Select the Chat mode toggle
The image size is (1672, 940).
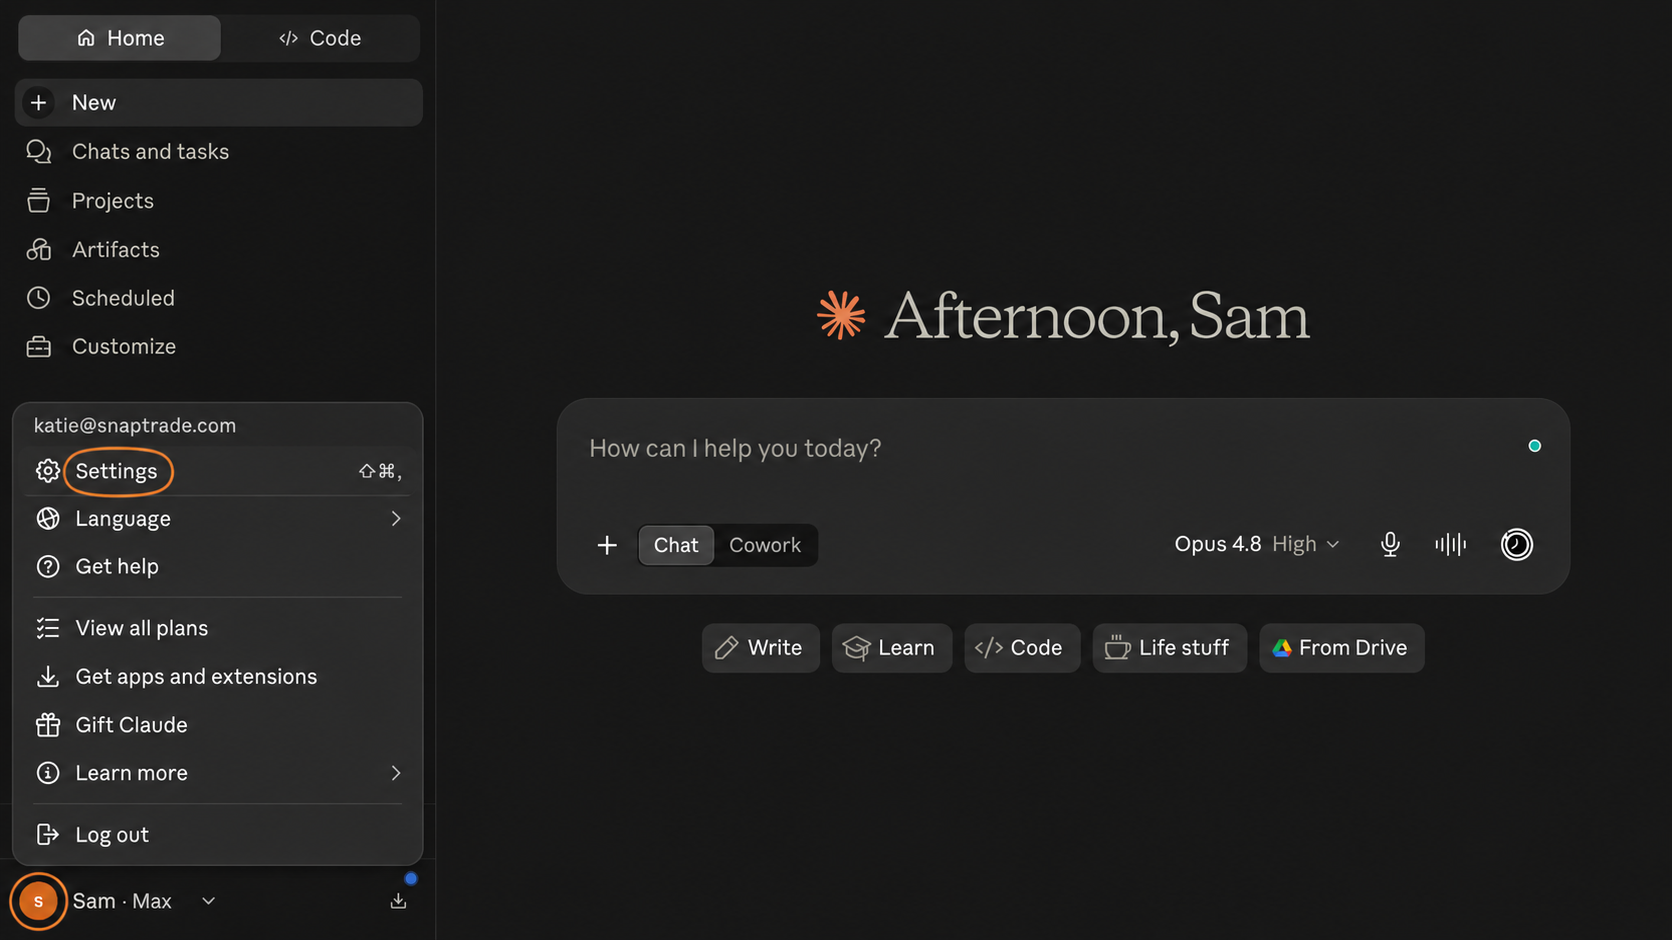(x=676, y=545)
